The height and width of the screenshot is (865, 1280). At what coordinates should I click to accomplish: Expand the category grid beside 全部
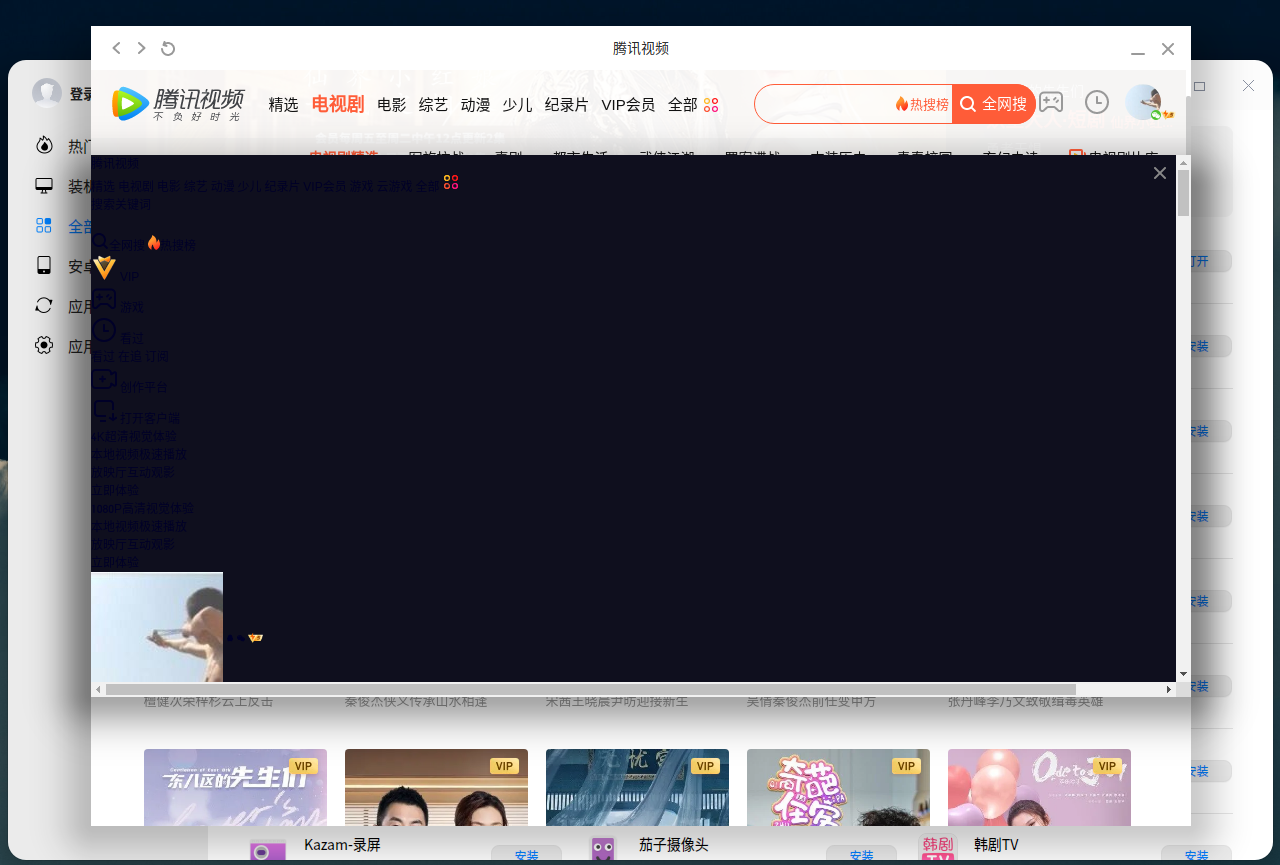pyautogui.click(x=710, y=104)
